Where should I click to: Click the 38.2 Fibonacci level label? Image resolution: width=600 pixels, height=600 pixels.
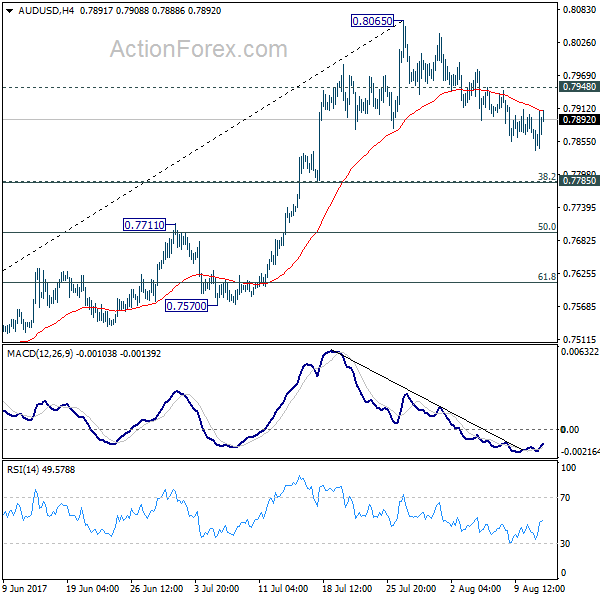[x=547, y=176]
